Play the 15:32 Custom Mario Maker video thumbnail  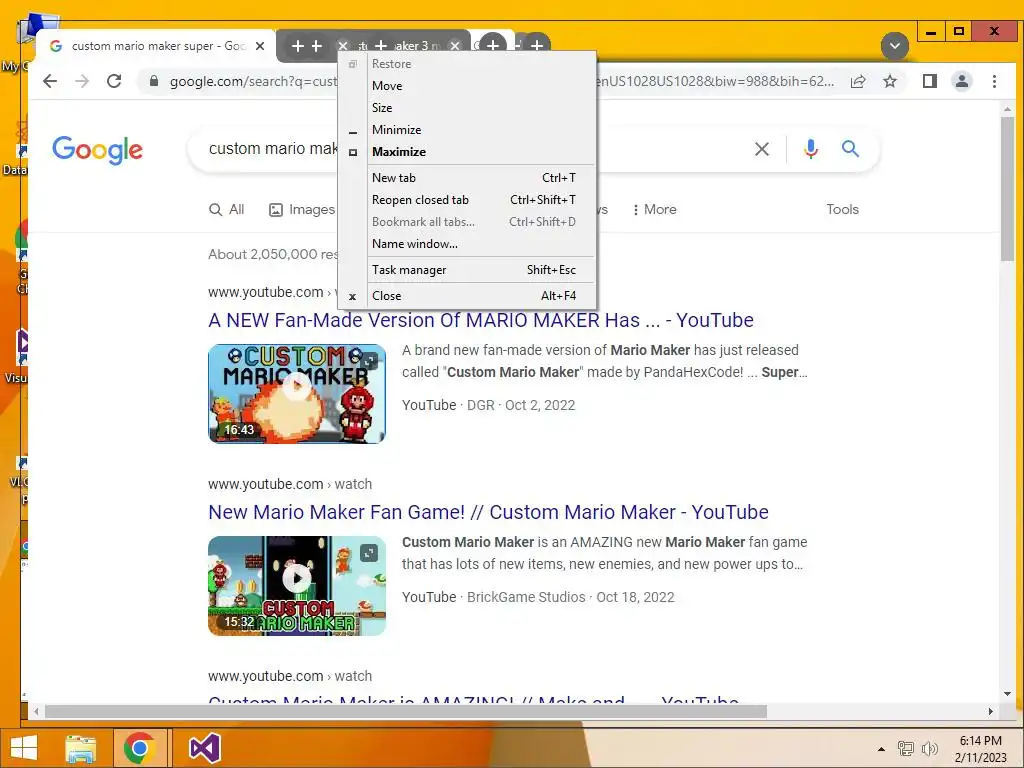[x=297, y=586]
